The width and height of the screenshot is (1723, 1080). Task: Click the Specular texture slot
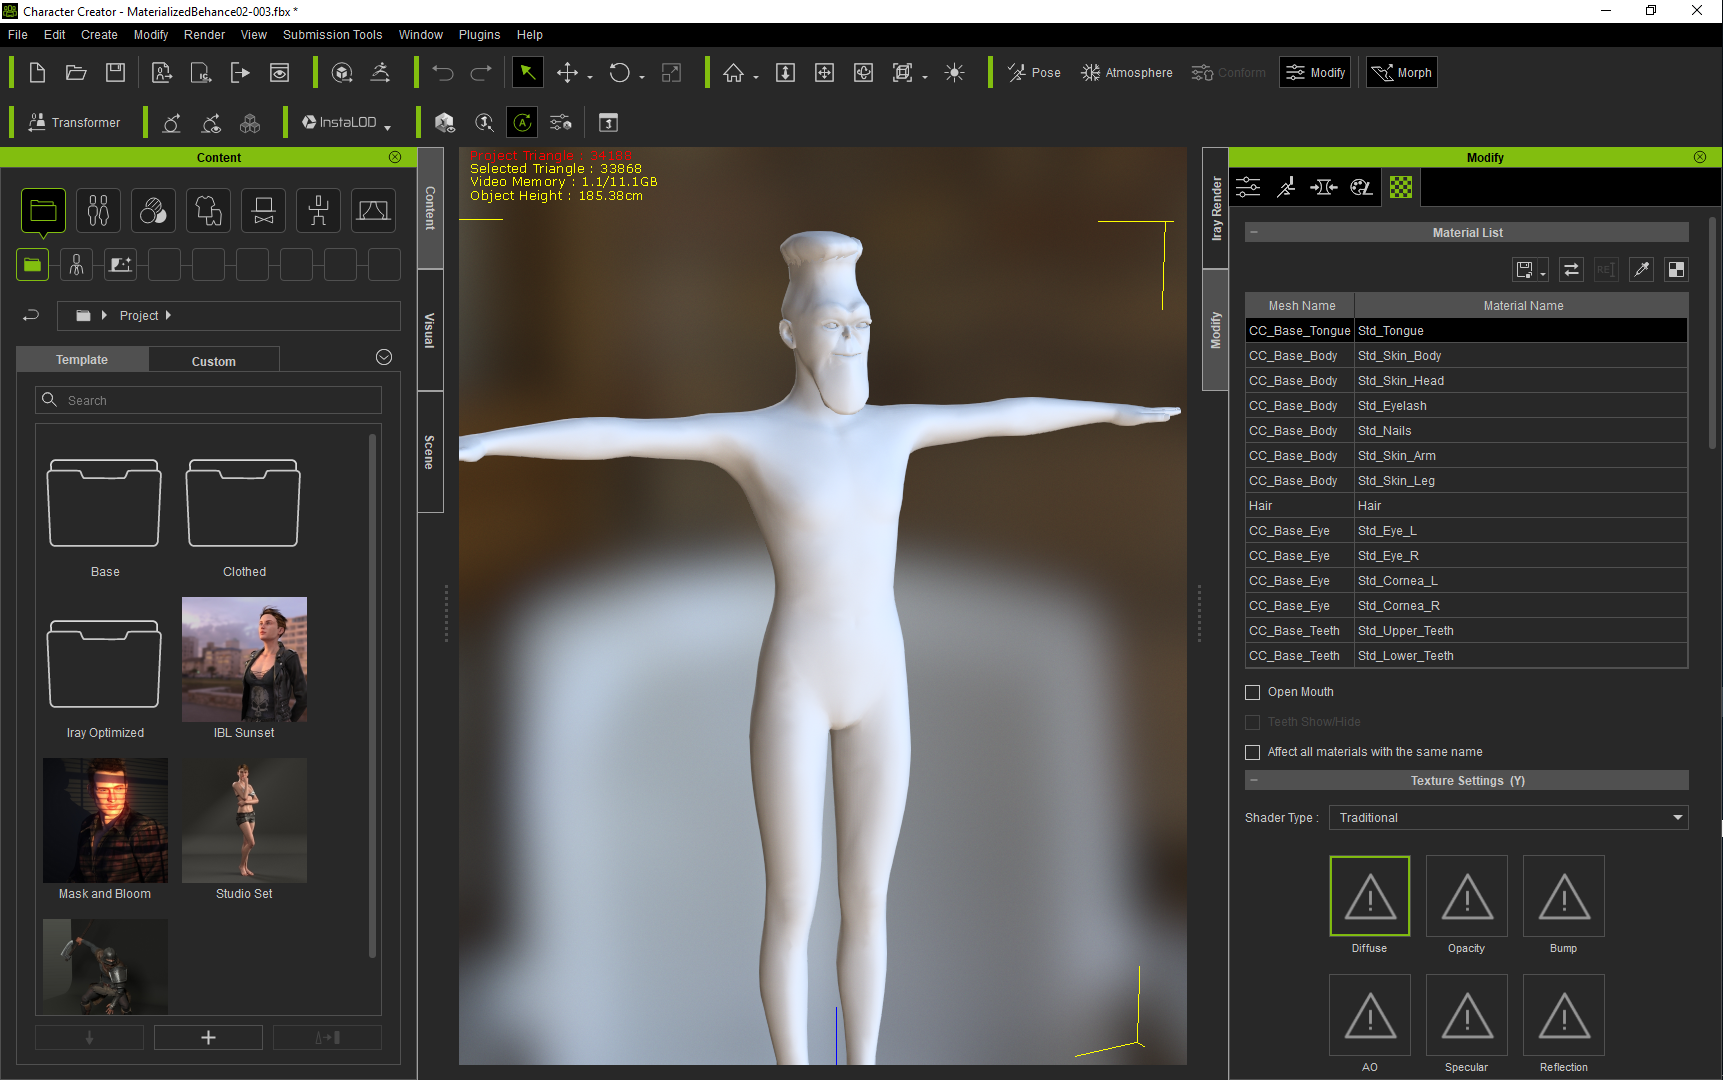point(1467,1014)
